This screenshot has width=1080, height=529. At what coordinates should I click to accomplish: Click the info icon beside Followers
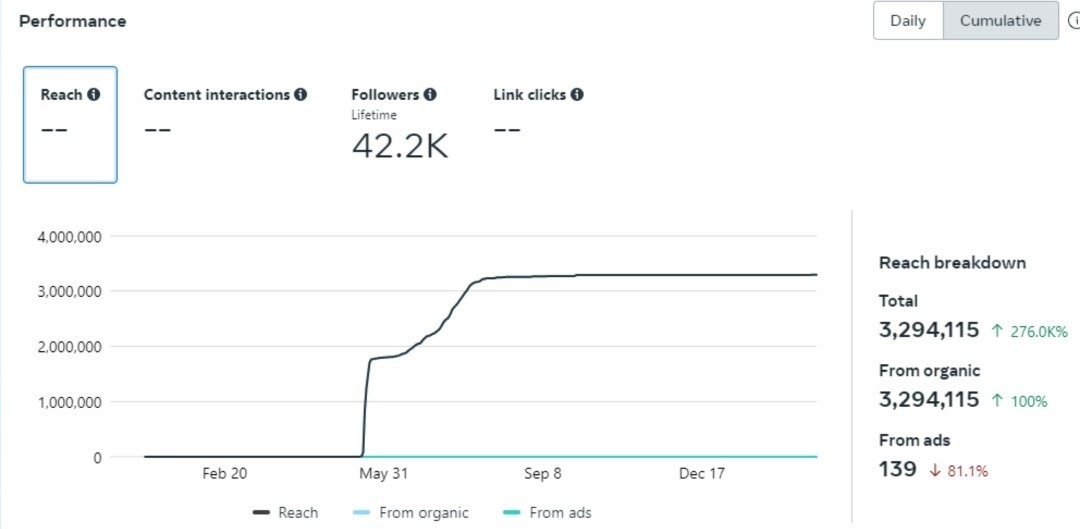(x=430, y=95)
